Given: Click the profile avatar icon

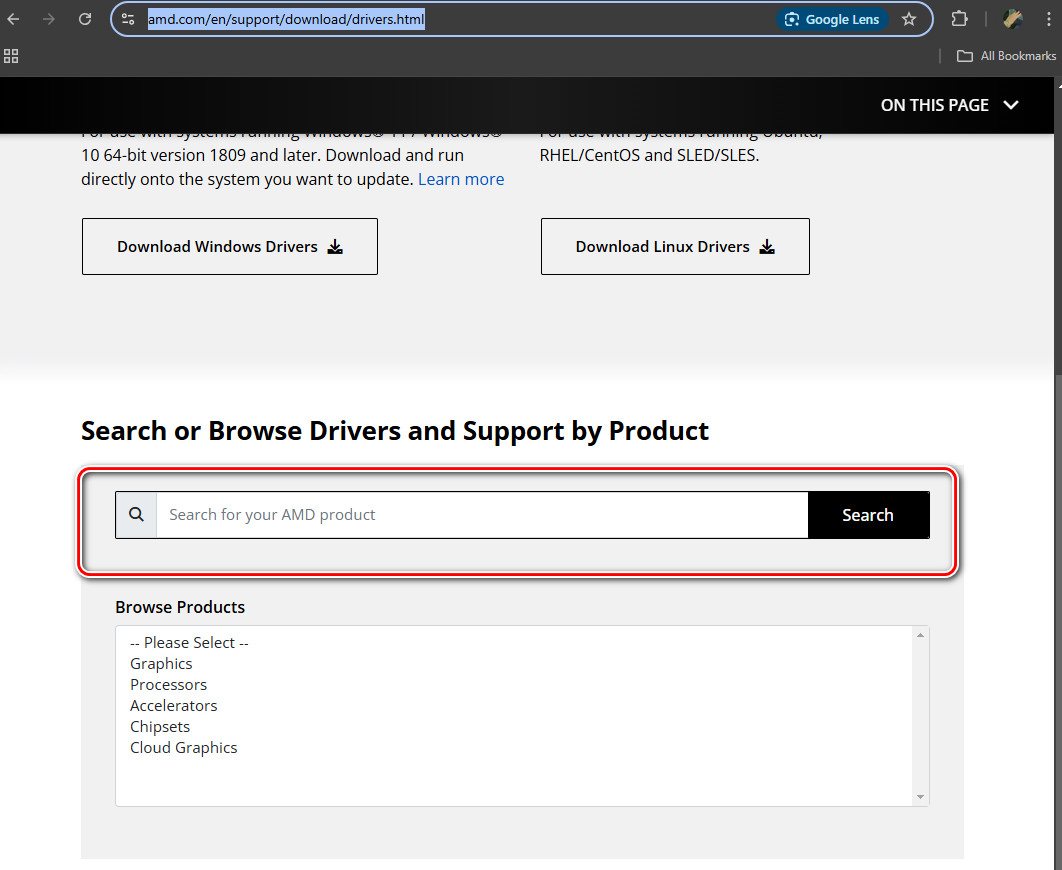Looking at the screenshot, I should (x=1013, y=19).
